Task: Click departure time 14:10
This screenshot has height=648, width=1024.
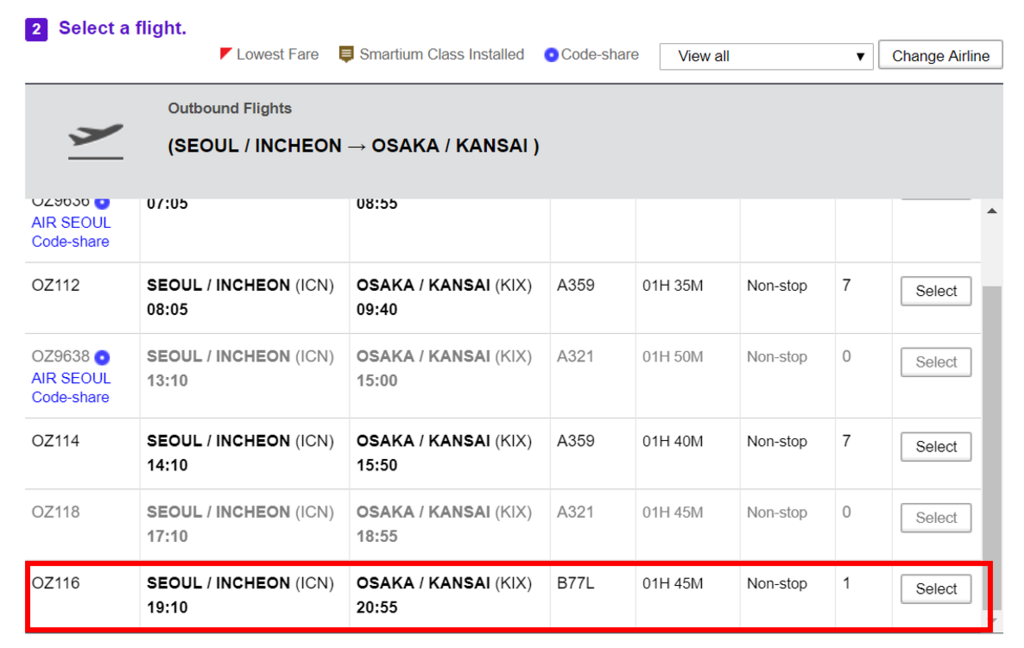Action: [x=167, y=465]
